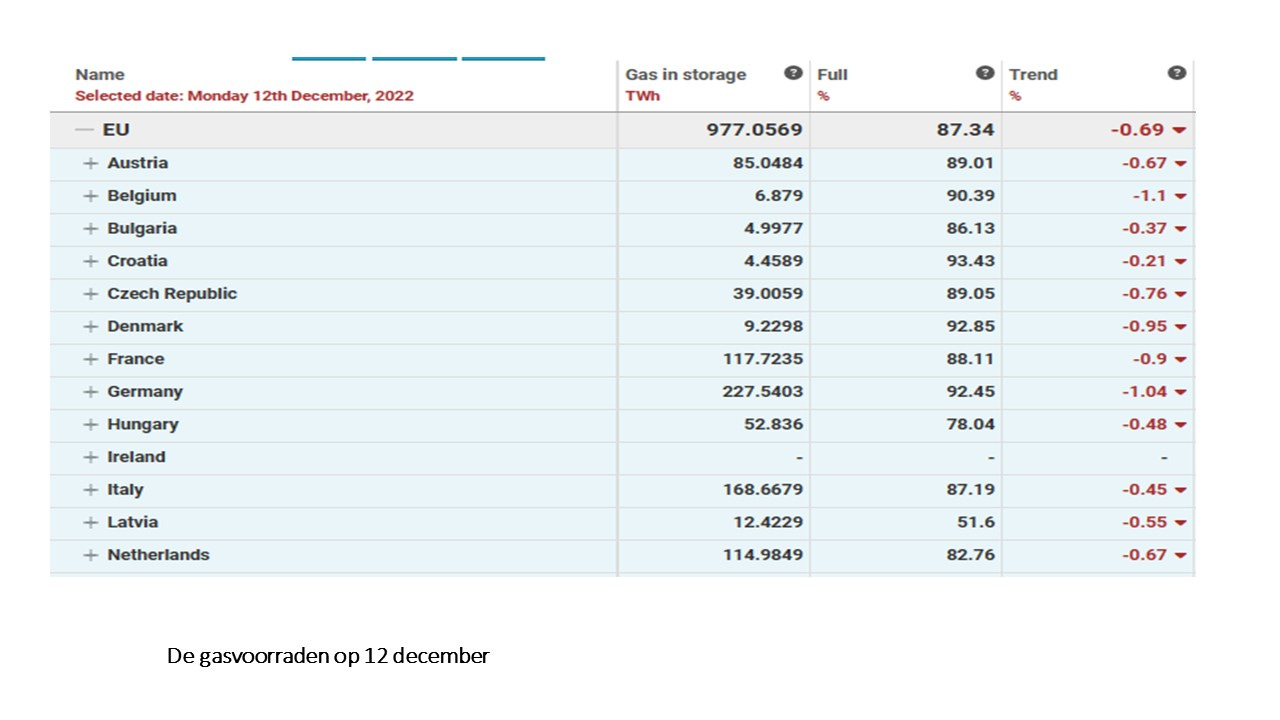This screenshot has height=720, width=1280.
Task: Open help icon for Gas in storage column
Action: point(793,73)
